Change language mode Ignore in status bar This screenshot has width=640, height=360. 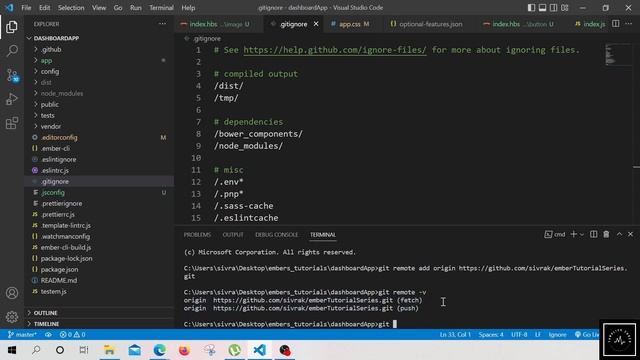(557, 335)
